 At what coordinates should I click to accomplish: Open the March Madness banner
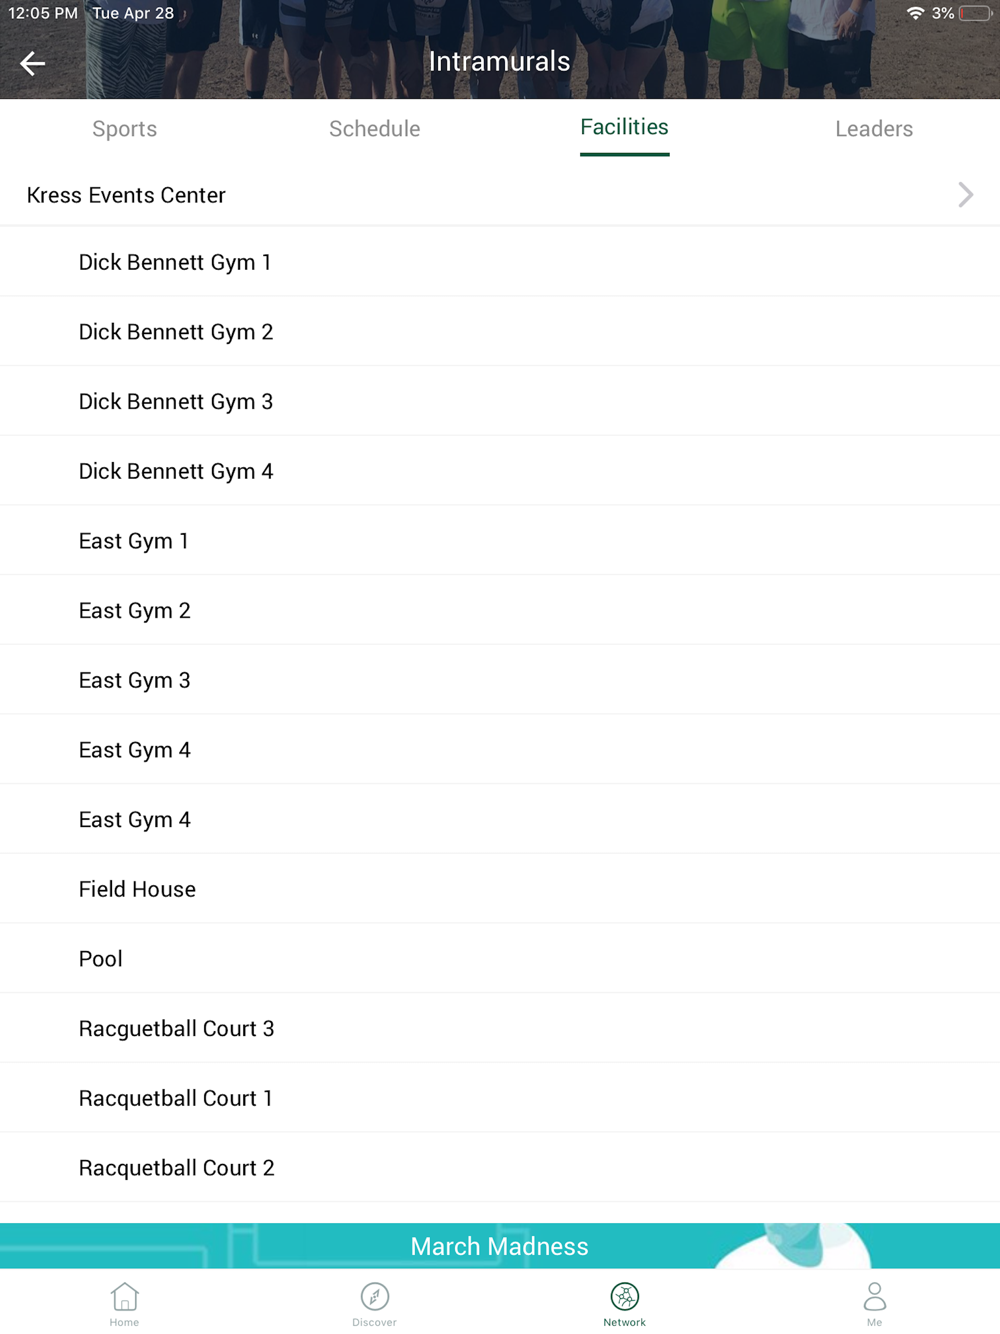(x=500, y=1246)
